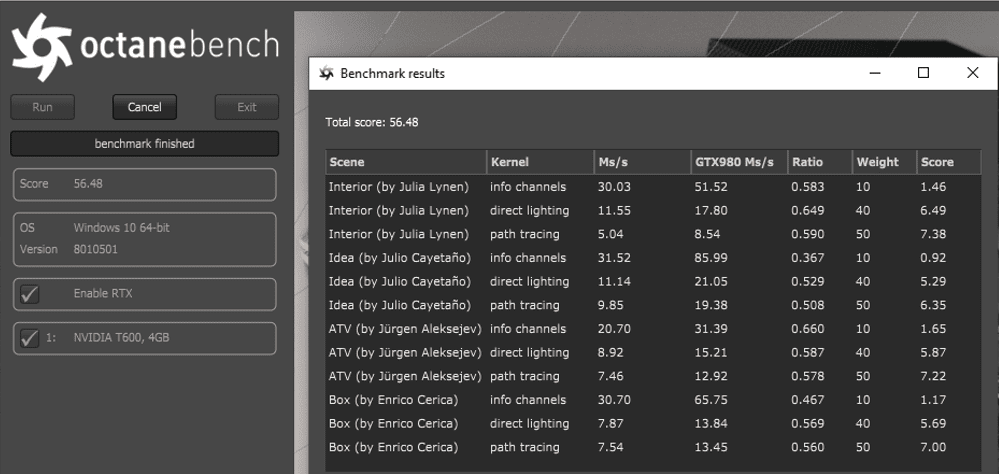Click the Exit button
The image size is (999, 474).
pos(247,107)
